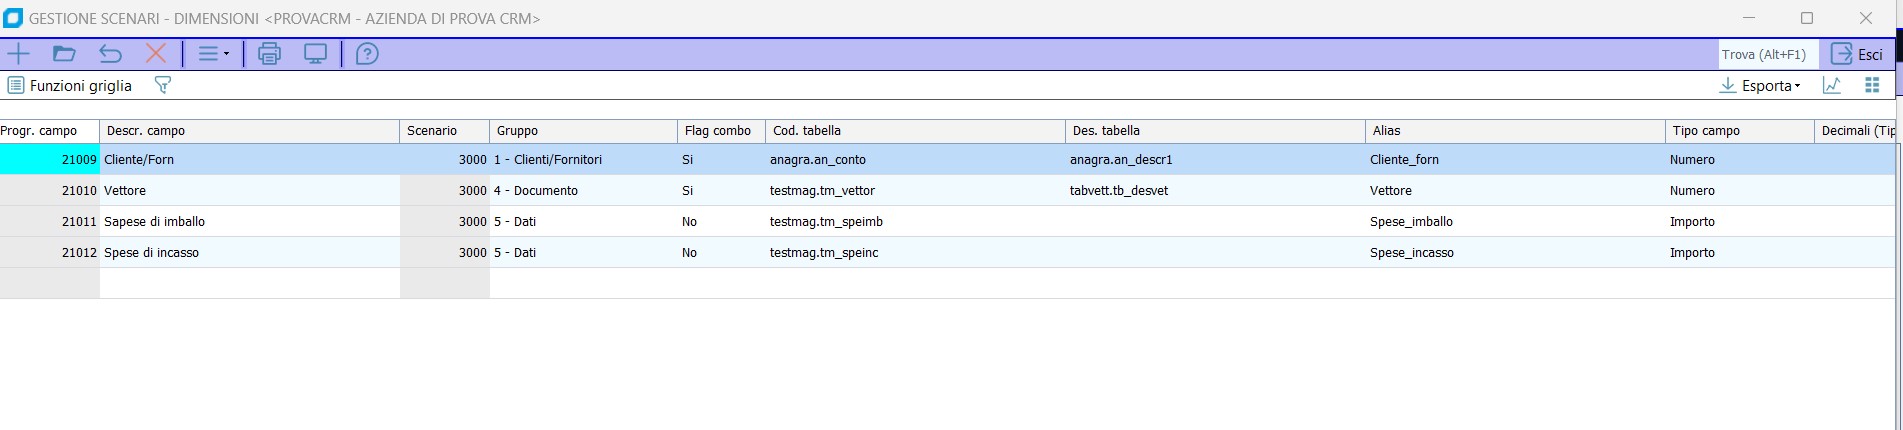Screen dimensions: 1903x430
Task: Click tabvett.tb_desvet cell
Action: (1215, 191)
